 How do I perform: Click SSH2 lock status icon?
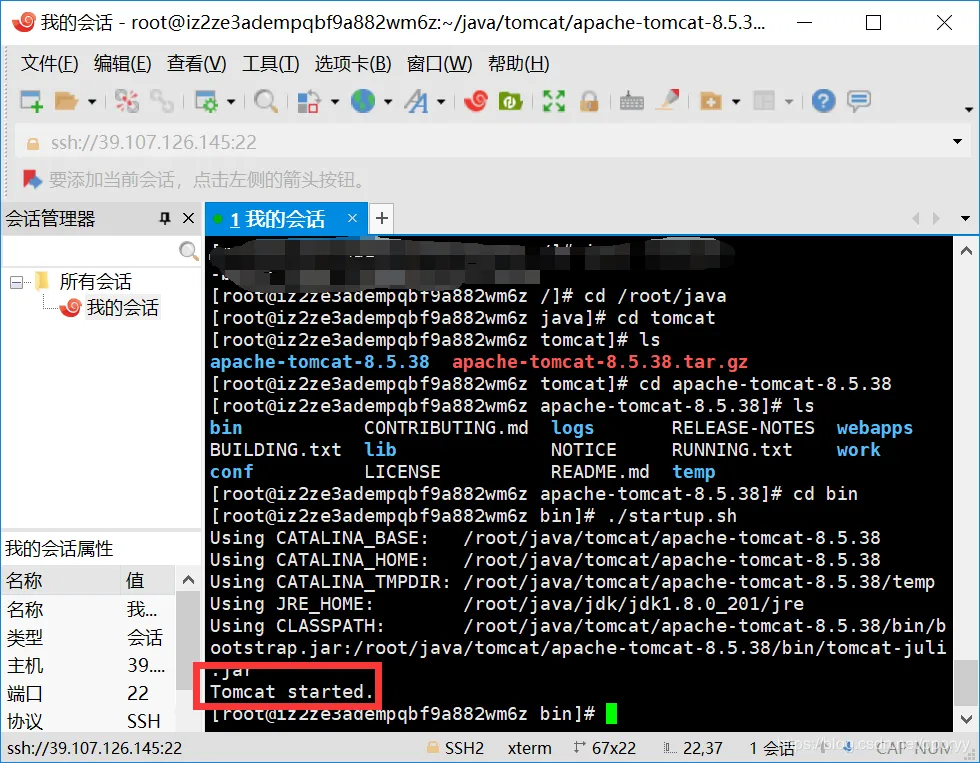coord(432,747)
